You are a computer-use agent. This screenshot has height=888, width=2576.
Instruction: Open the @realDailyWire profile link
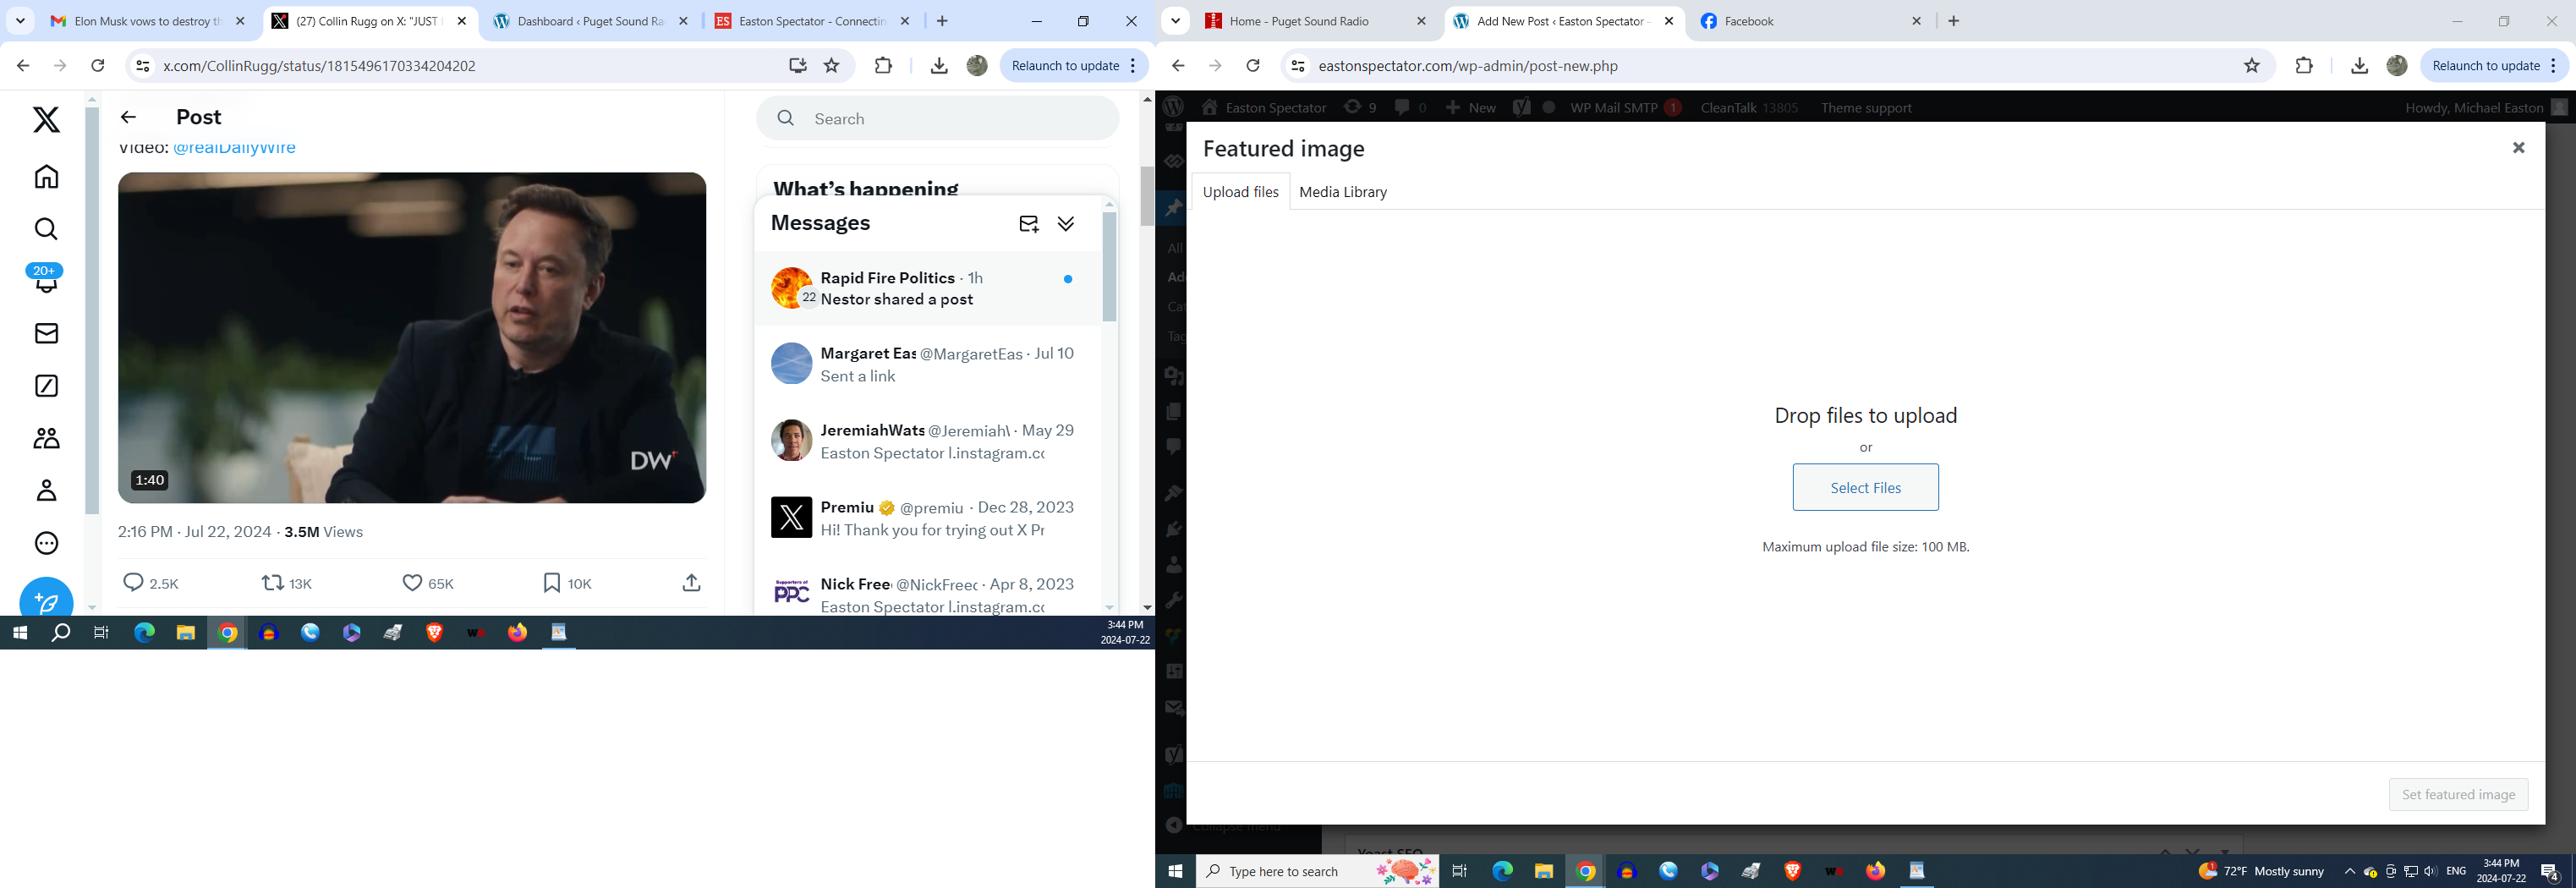[x=234, y=148]
